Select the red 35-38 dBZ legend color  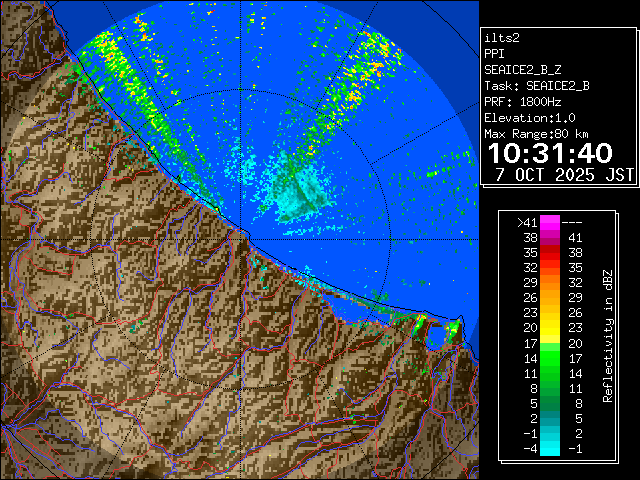(x=550, y=252)
